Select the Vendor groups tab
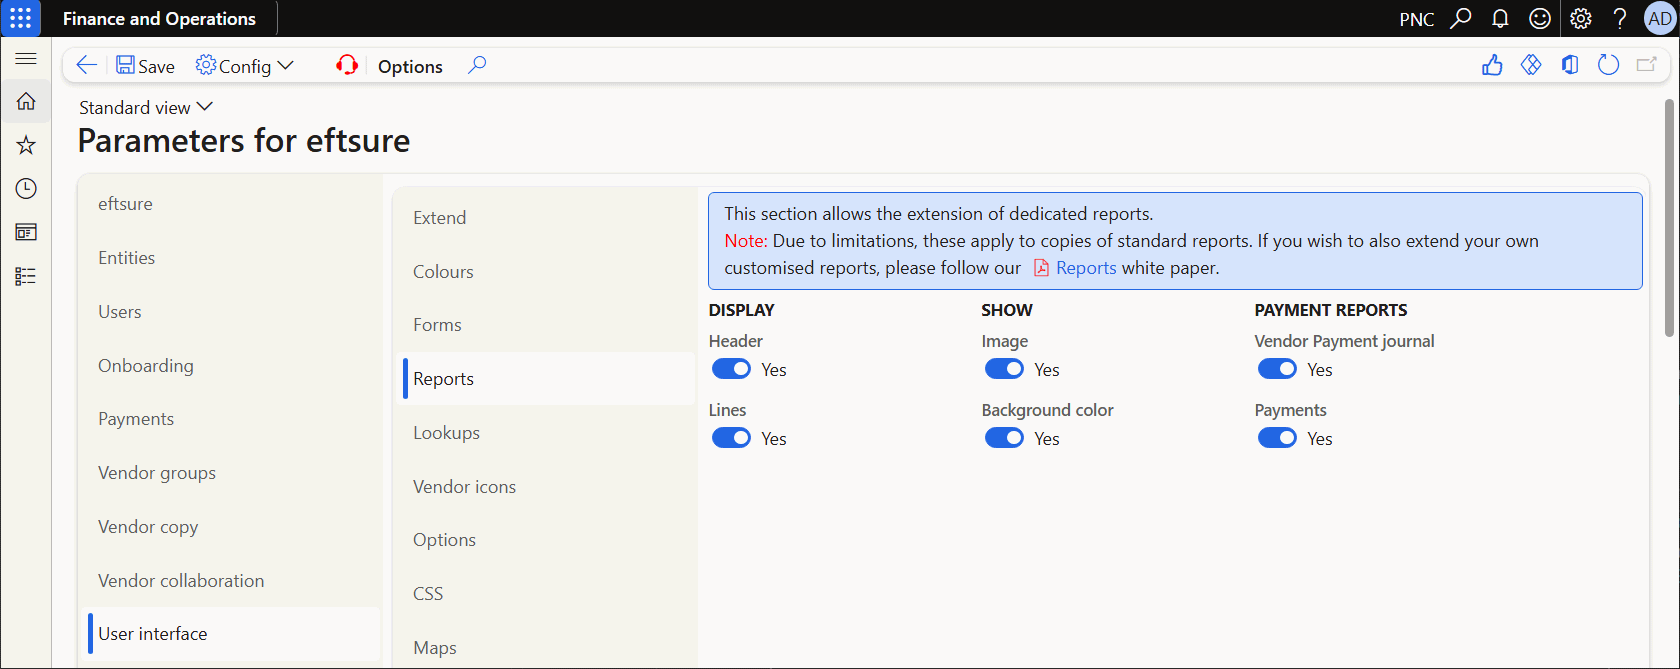1680x669 pixels. (230, 473)
